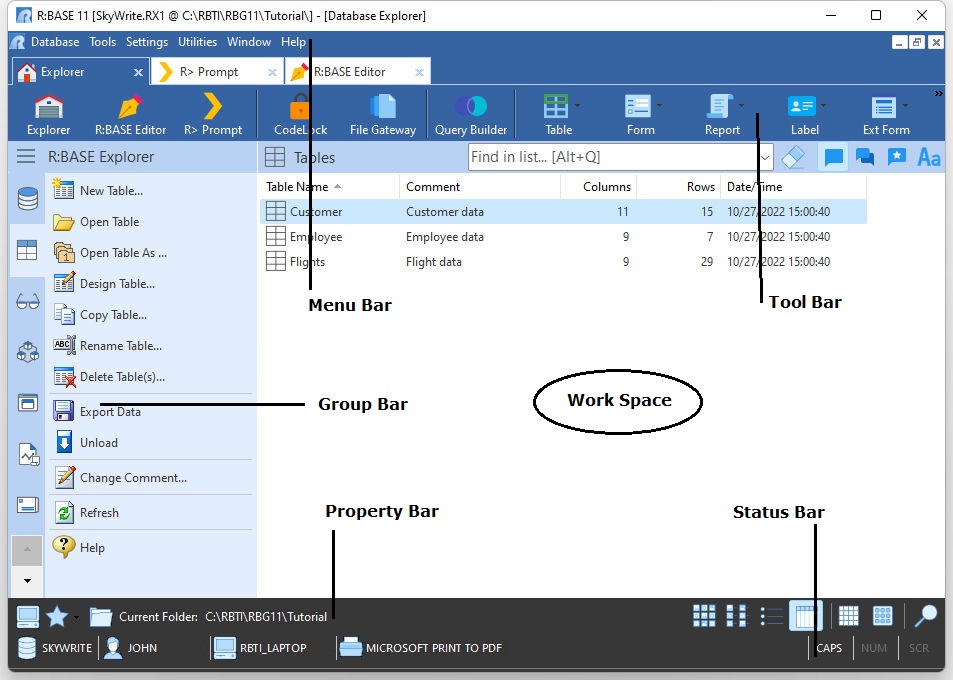Viewport: 953px width, 680px height.
Task: Open Table dropdown arrow in toolbar
Action: coord(577,106)
